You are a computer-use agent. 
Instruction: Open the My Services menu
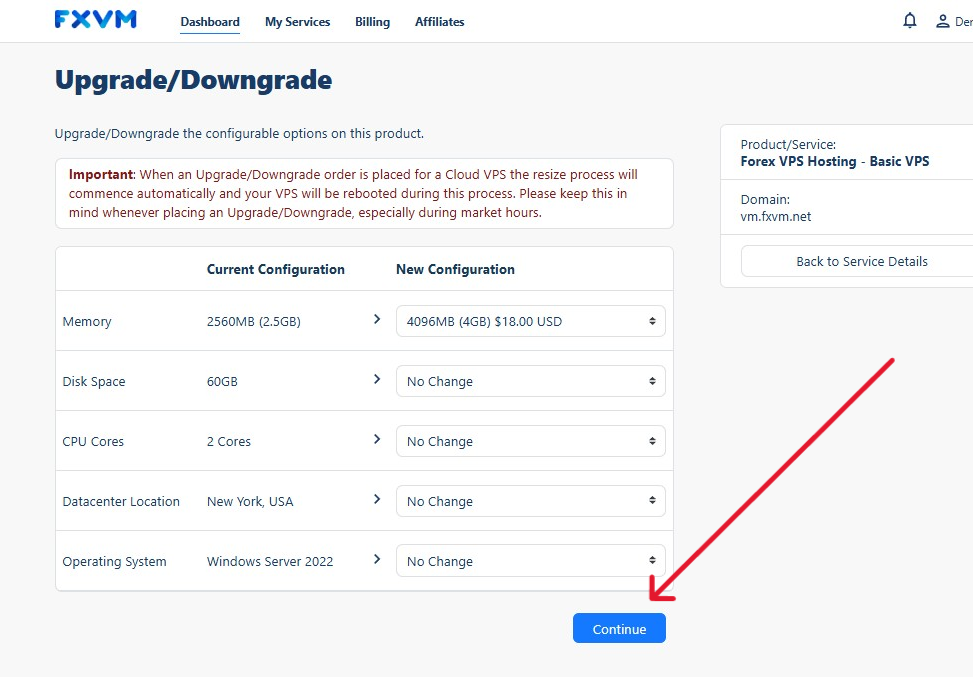coord(297,22)
